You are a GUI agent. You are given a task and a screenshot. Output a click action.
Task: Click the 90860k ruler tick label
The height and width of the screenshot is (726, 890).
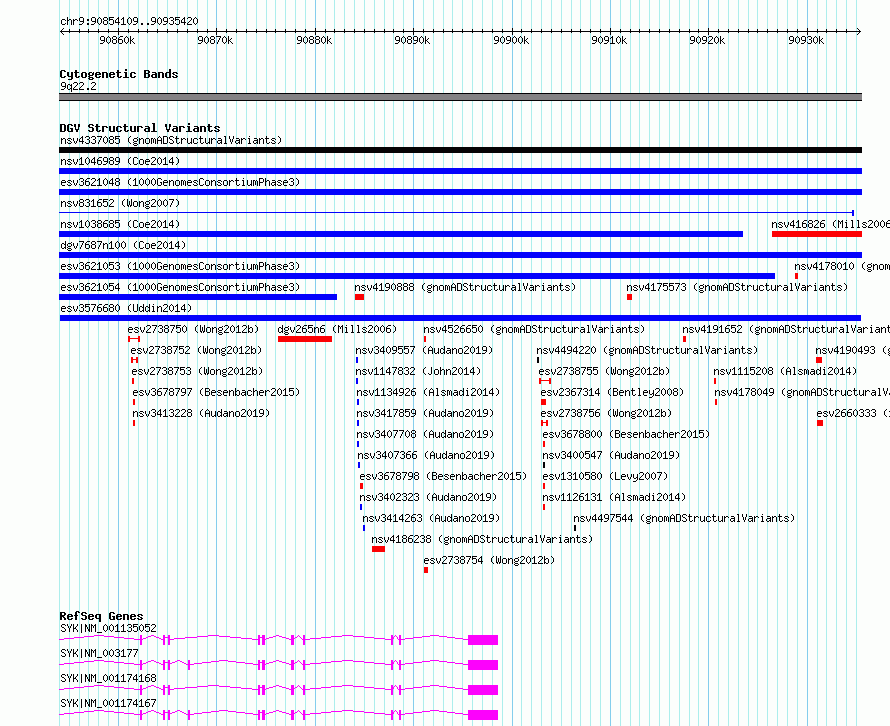[117, 40]
